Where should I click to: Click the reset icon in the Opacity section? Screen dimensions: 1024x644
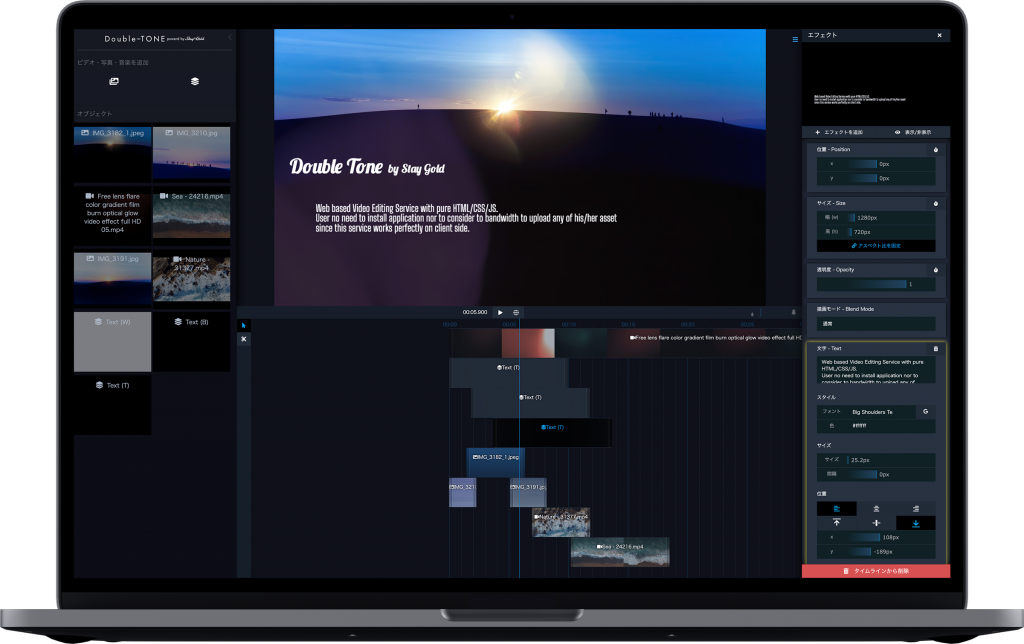coord(935,270)
